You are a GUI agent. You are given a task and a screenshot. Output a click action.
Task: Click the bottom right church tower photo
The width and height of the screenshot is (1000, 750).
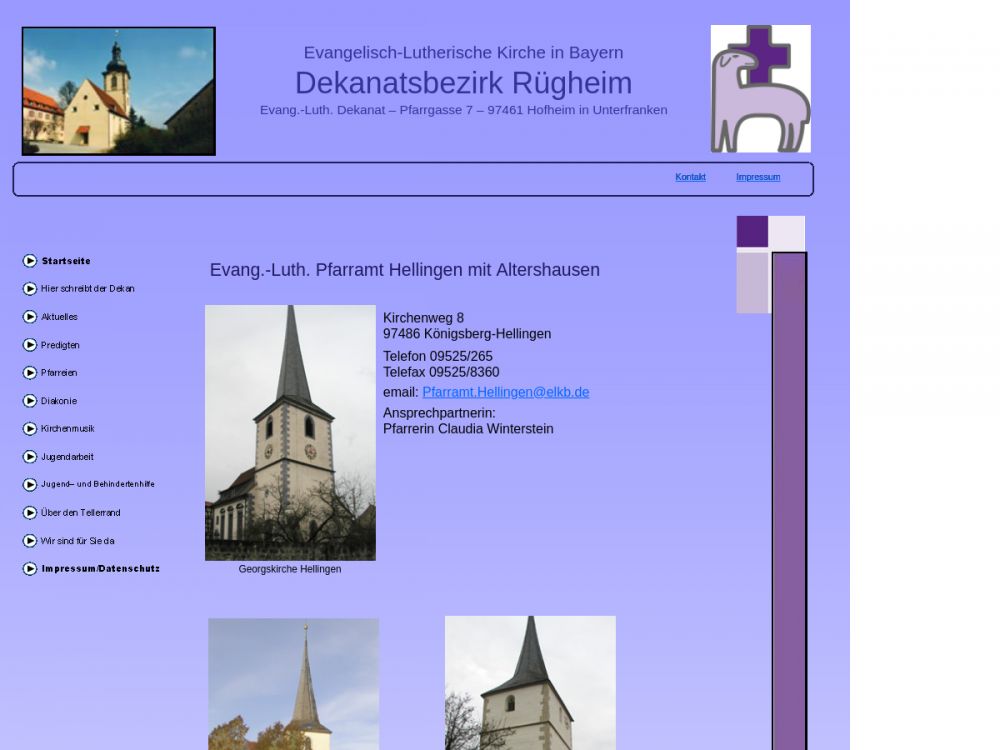tap(530, 682)
